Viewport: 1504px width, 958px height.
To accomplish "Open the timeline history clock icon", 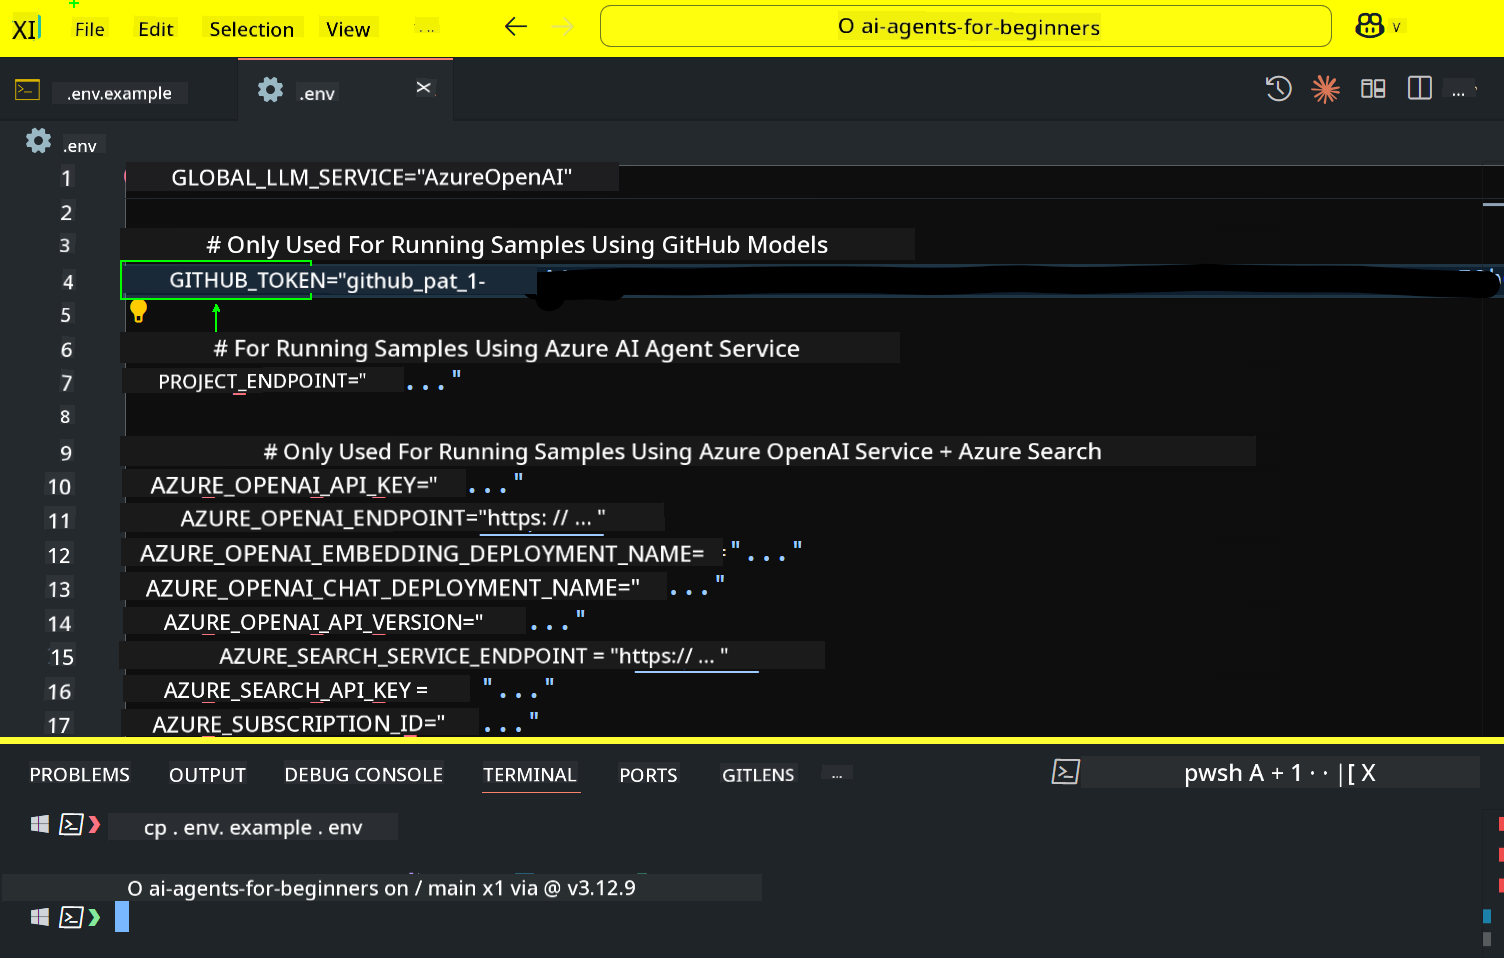I will coord(1278,89).
